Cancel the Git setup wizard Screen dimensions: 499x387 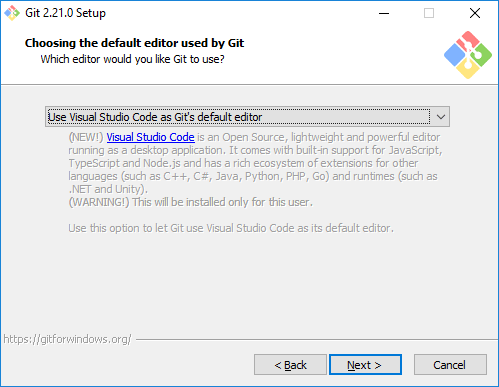click(x=450, y=365)
